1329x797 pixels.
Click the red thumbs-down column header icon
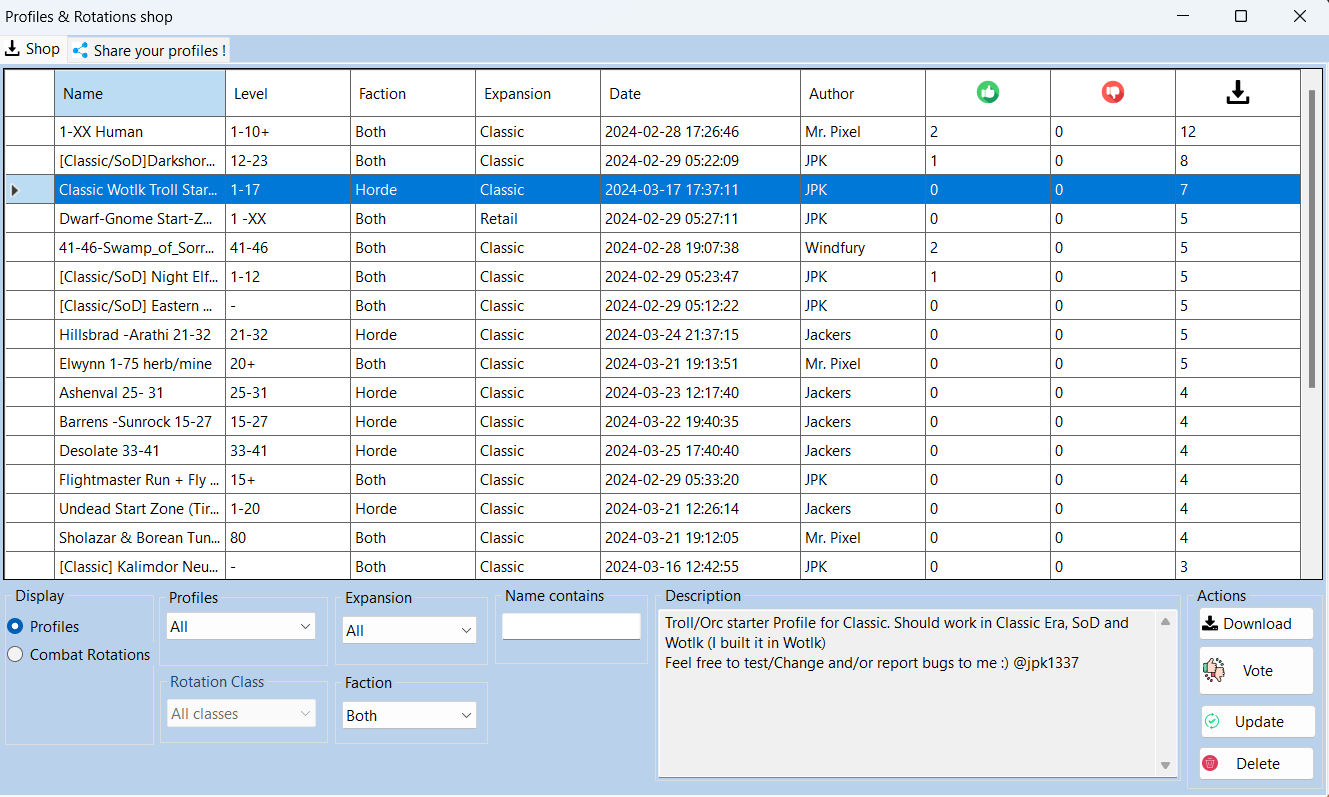coord(1112,93)
